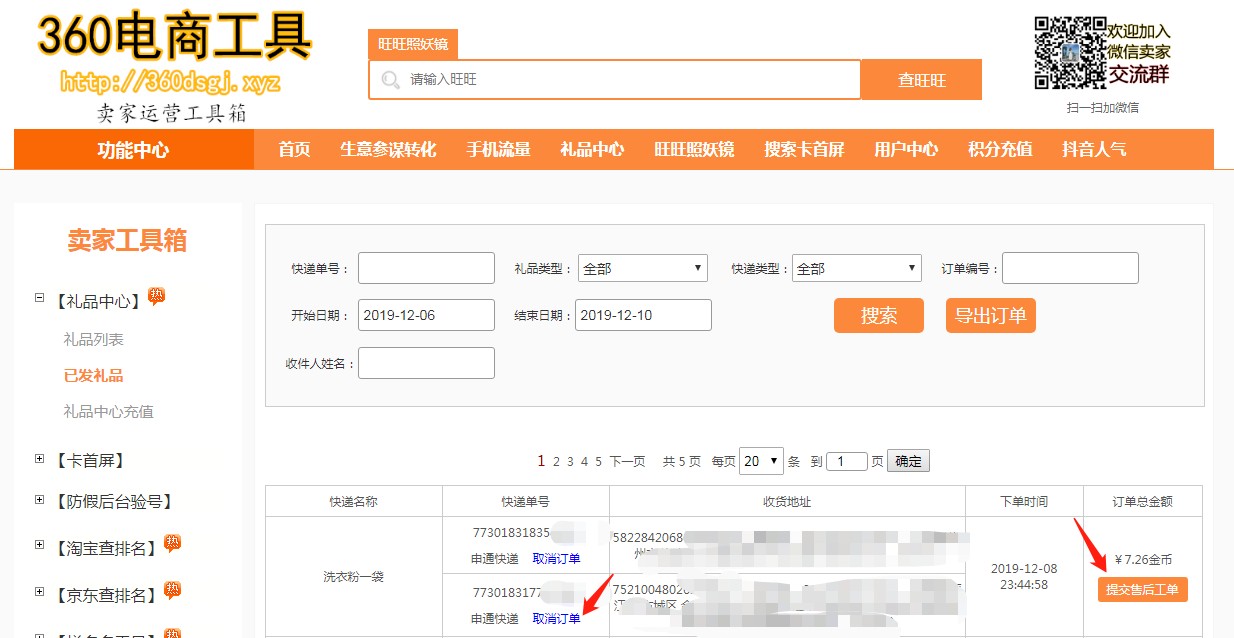The height and width of the screenshot is (638, 1234).
Task: Expand the 【卡首屏】 sidebar section
Action: (x=40, y=459)
